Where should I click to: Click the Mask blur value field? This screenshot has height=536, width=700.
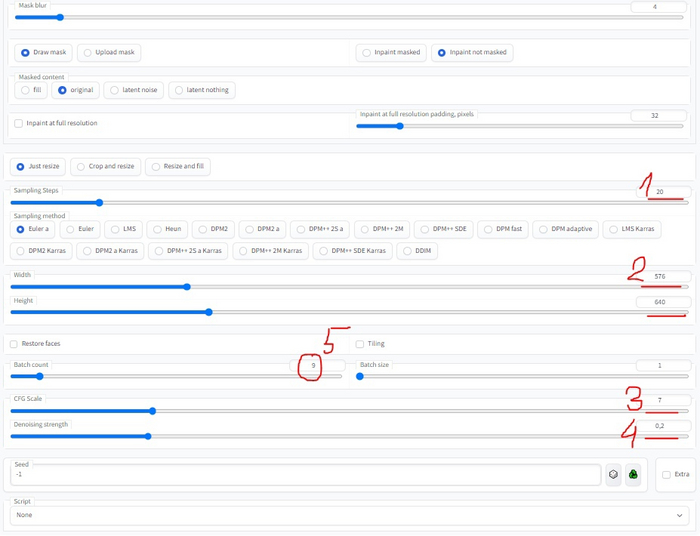point(658,7)
